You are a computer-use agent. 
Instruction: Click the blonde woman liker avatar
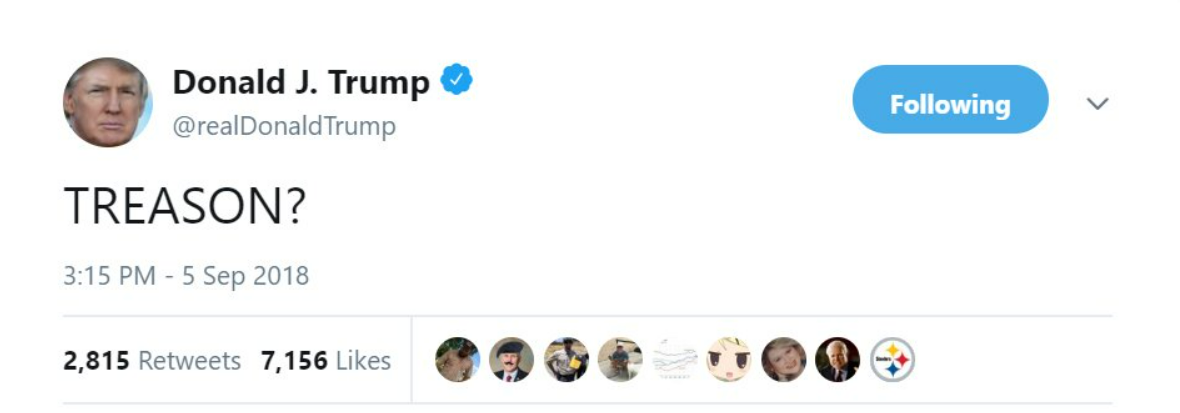tap(784, 360)
